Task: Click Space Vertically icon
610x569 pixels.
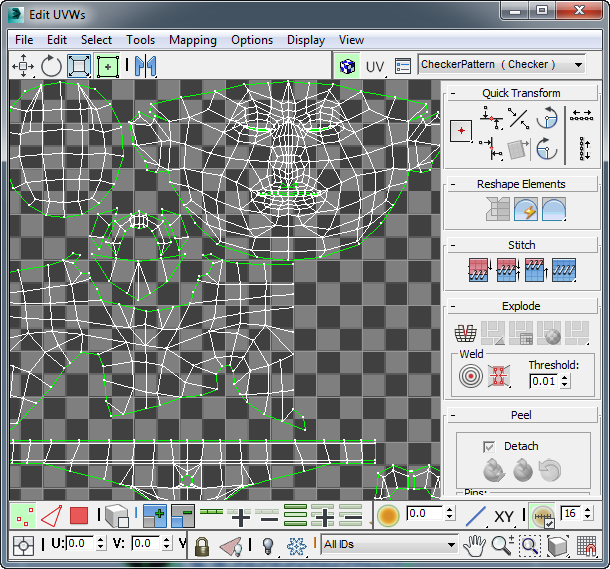Action: coord(585,148)
